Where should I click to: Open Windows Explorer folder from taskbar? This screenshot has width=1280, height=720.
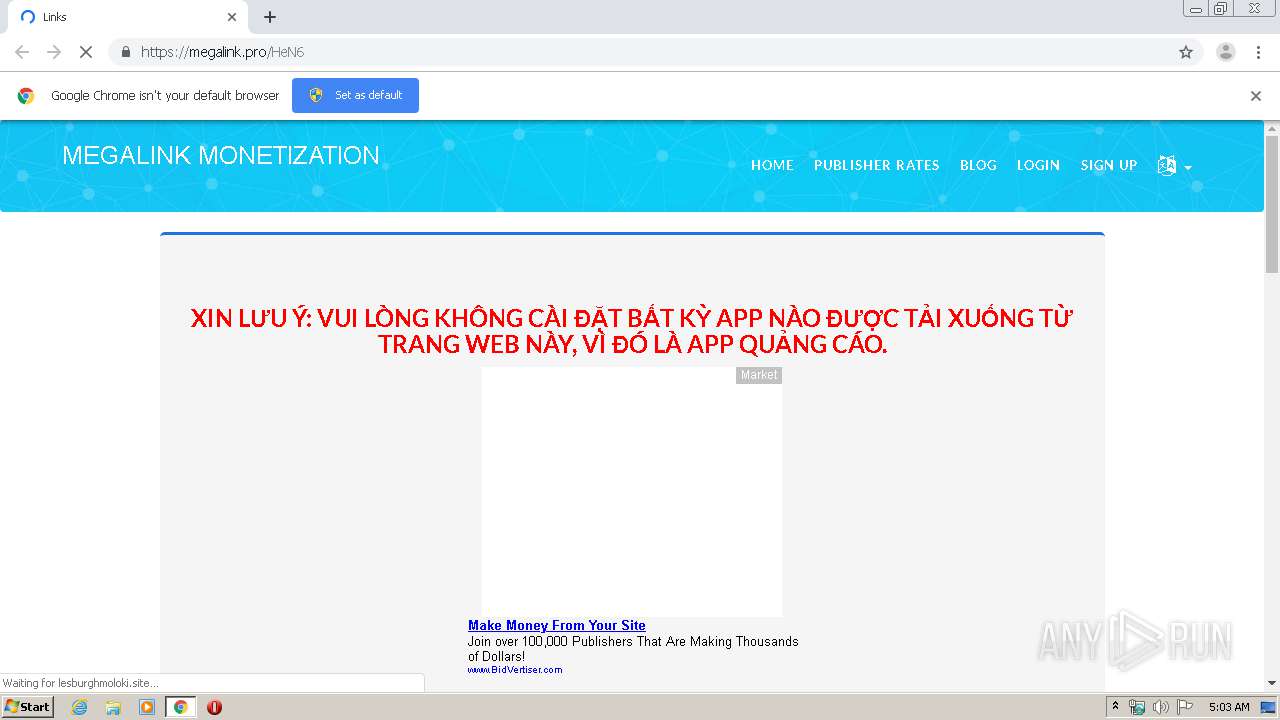[113, 707]
